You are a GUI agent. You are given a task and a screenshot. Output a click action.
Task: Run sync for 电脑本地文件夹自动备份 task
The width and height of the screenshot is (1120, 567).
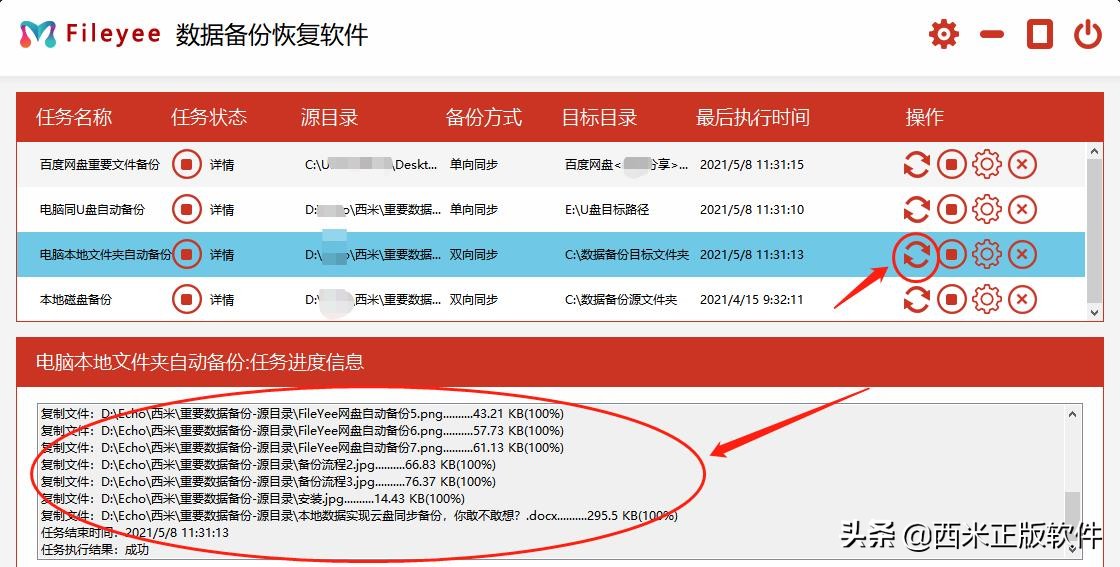pos(916,254)
